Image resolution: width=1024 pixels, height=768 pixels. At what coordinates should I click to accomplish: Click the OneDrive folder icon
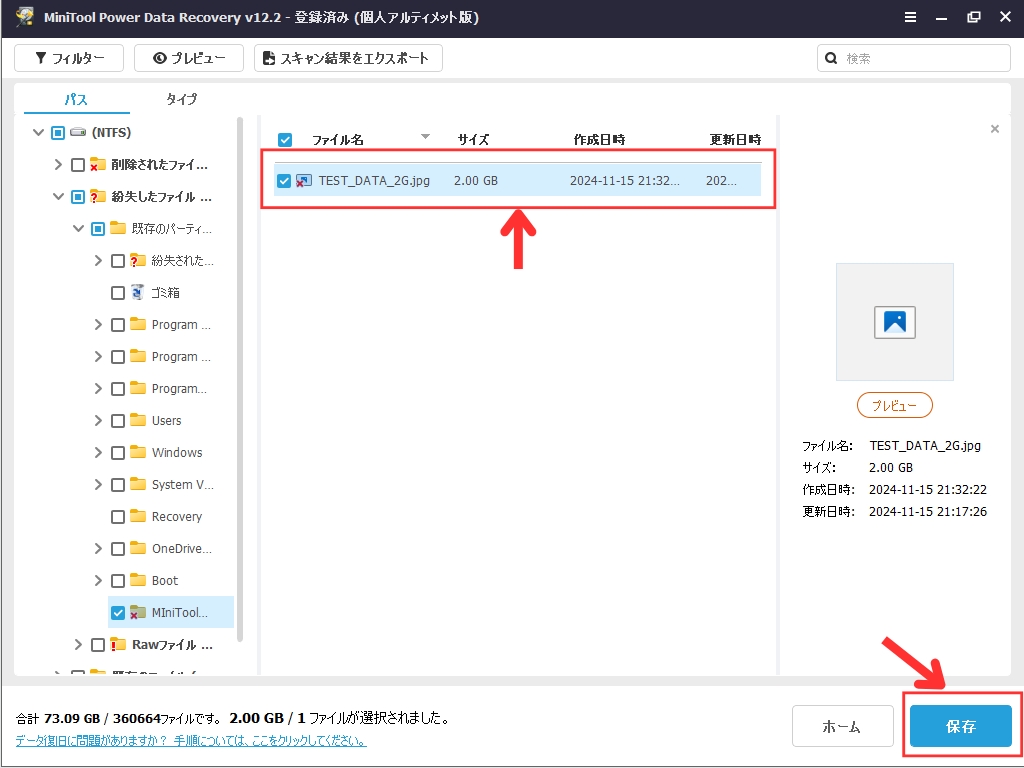138,548
